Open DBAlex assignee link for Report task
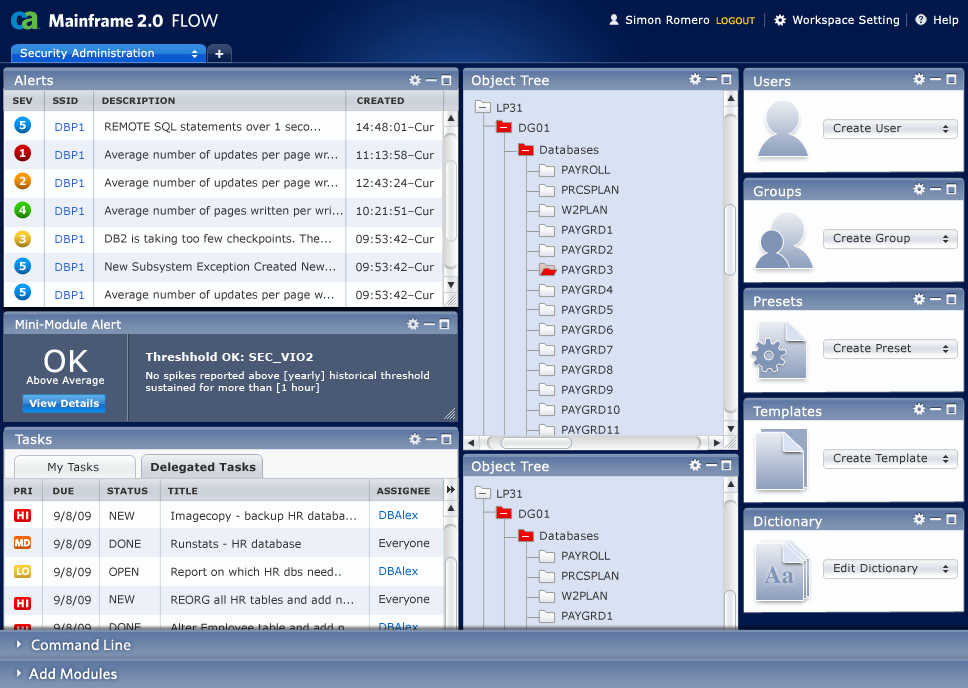Screen dimensions: 968x688 [x=398, y=571]
